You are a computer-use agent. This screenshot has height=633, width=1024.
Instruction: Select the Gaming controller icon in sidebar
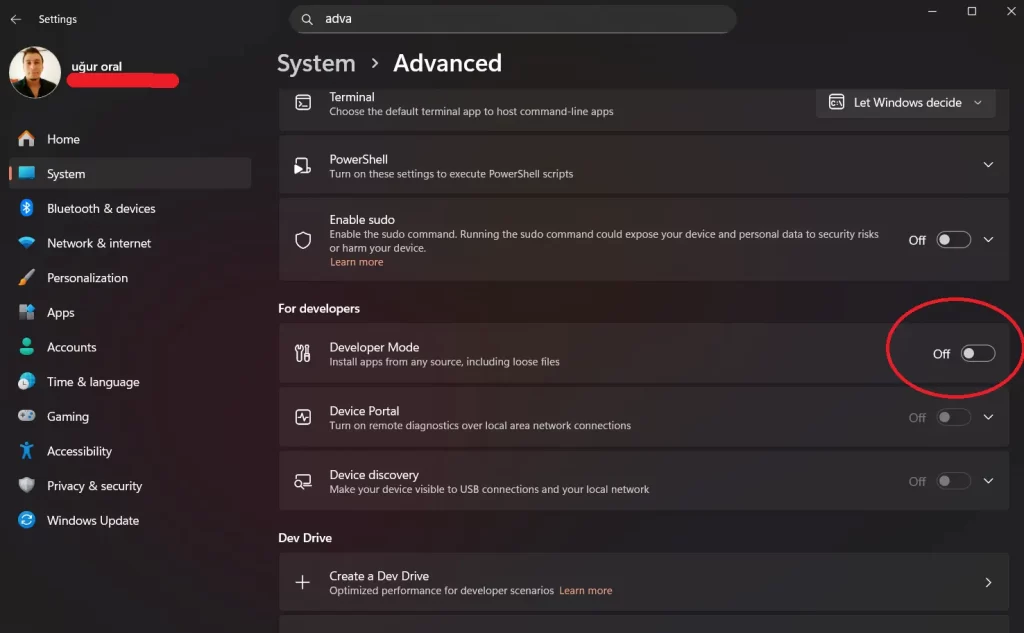coord(28,416)
